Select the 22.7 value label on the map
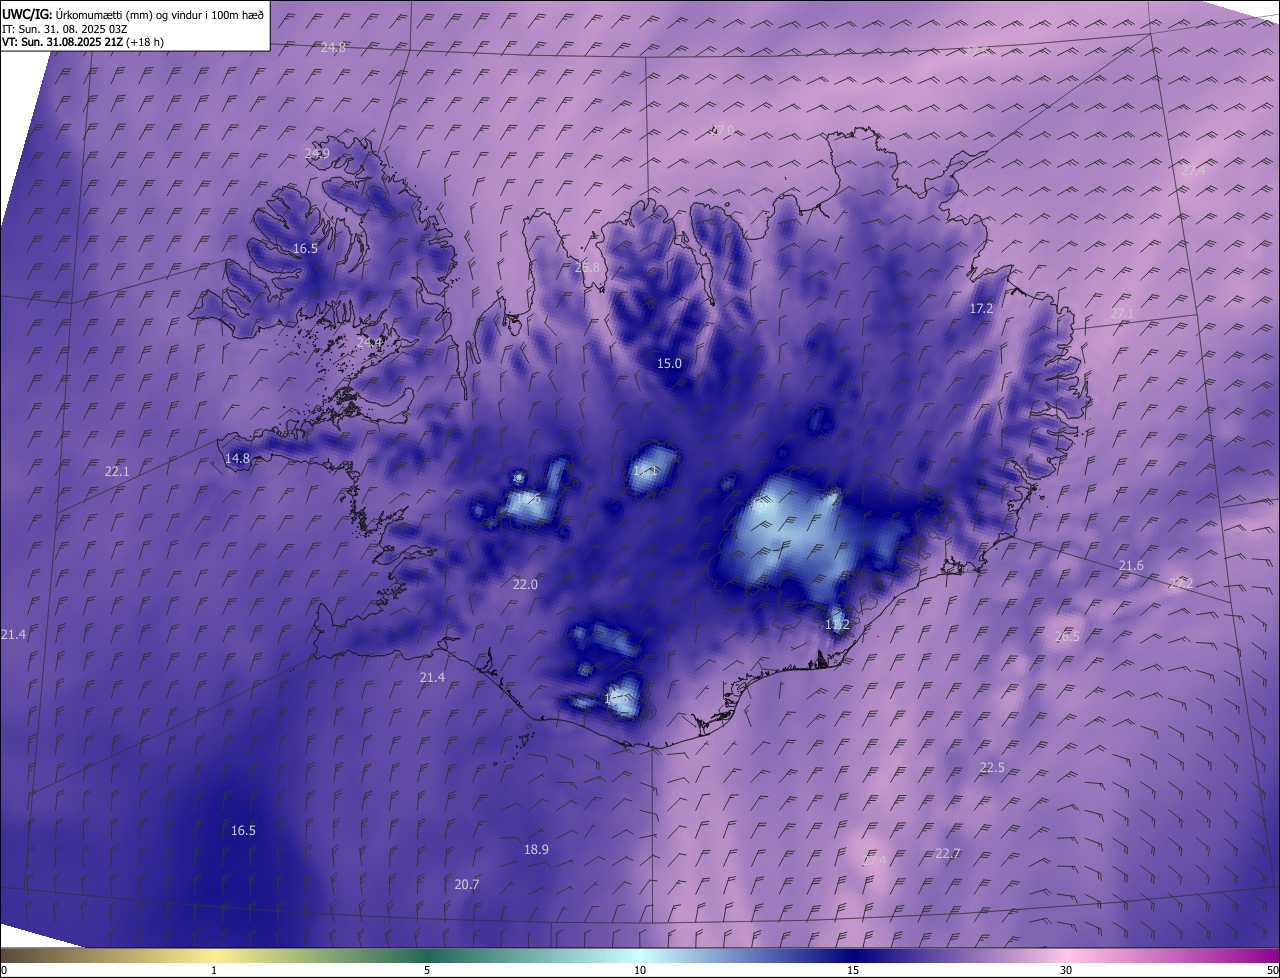 (x=948, y=853)
